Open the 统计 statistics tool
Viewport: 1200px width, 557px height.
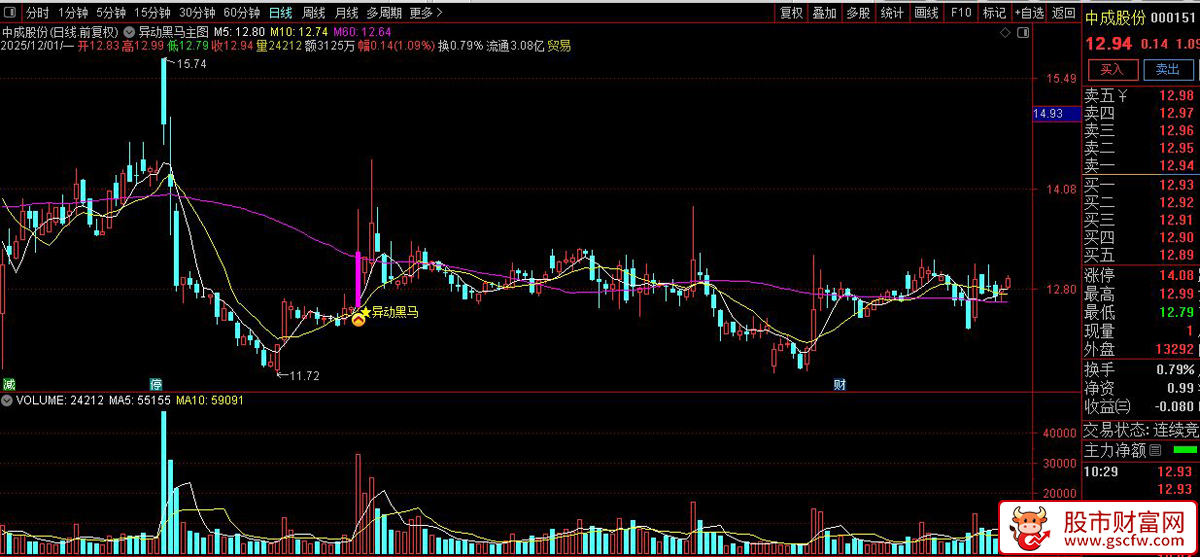892,13
